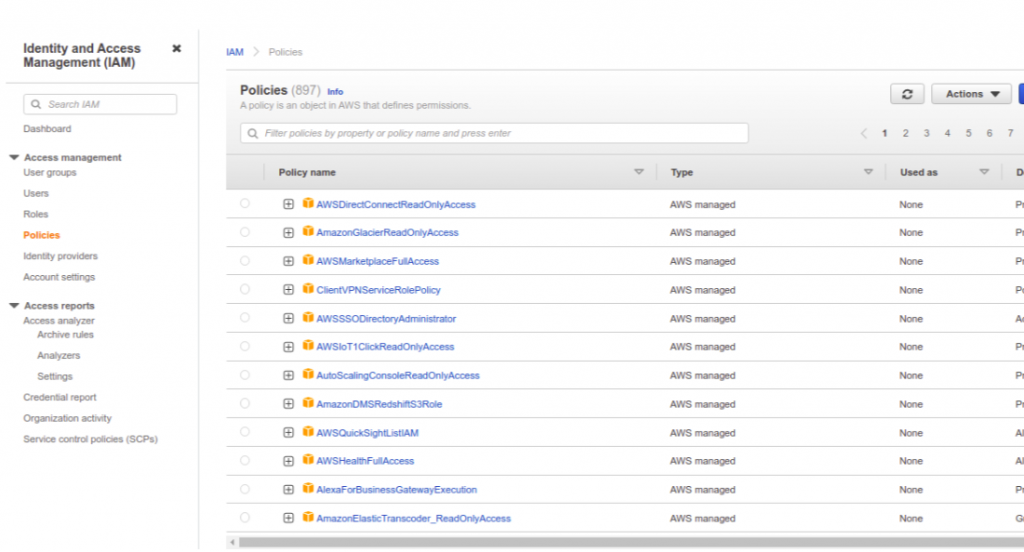This screenshot has height=552, width=1024.
Task: Select radio button for AWSMarketplaceFullAccess
Action: pyautogui.click(x=245, y=261)
